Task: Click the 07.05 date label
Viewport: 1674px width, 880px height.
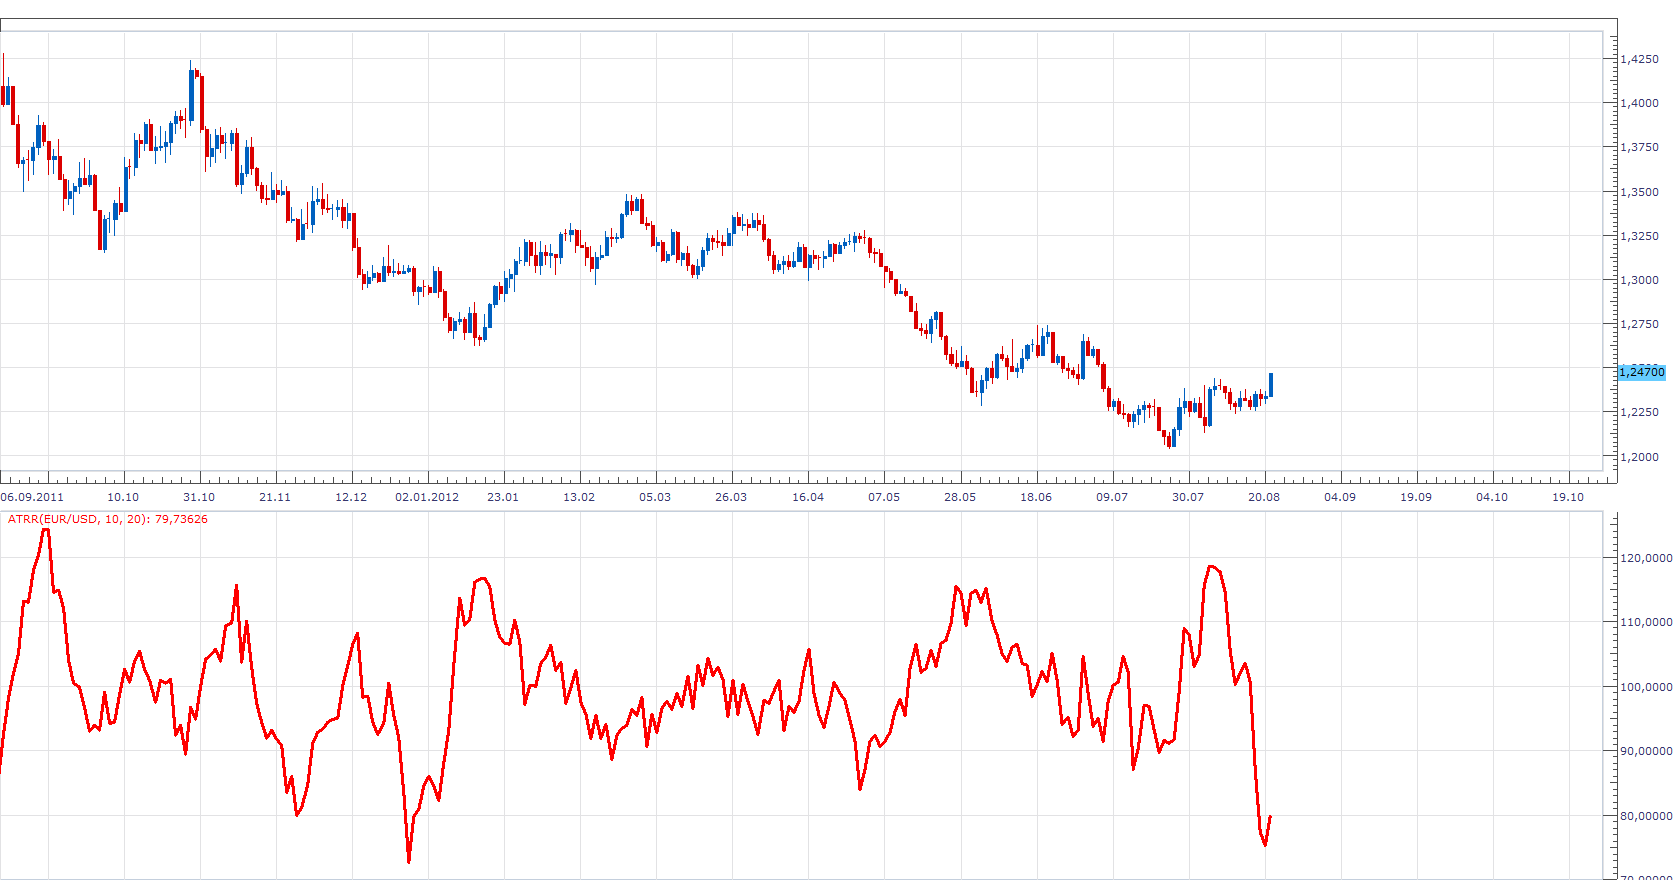Action: point(884,497)
